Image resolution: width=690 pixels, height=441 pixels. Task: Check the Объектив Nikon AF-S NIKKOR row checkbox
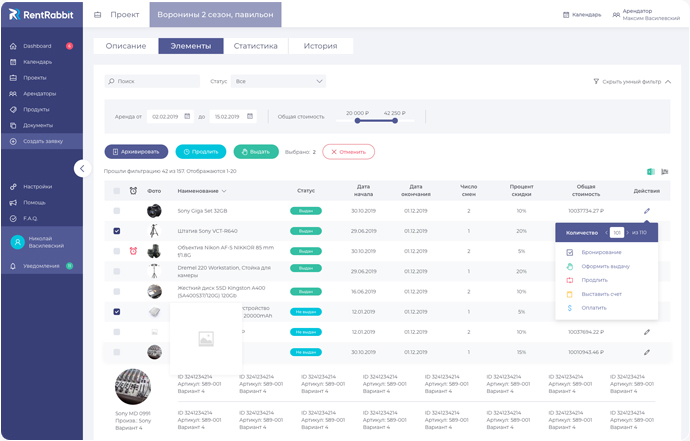(x=117, y=251)
